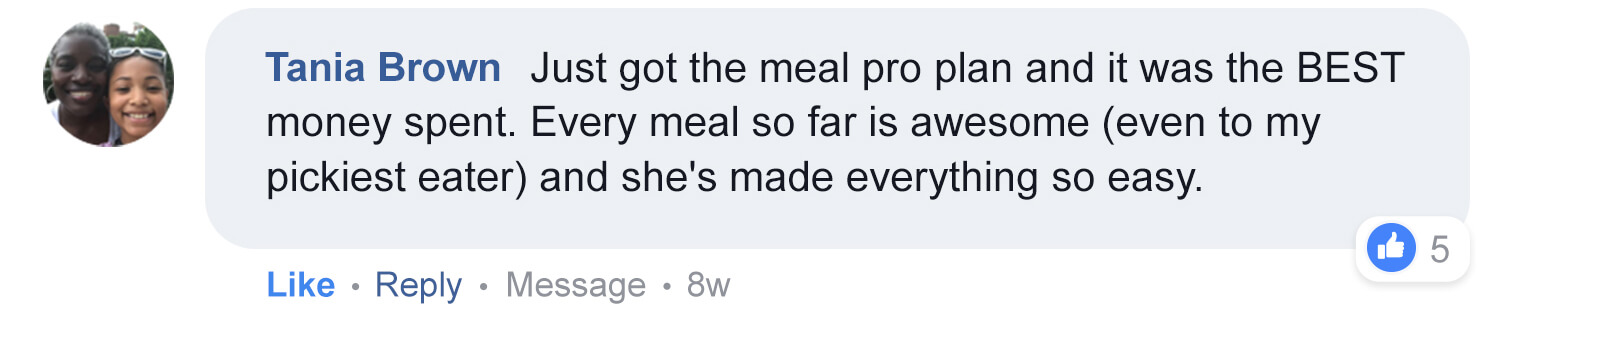Click the word "BEST" in the comment
The width and height of the screenshot is (1600, 363).
pyautogui.click(x=1351, y=68)
